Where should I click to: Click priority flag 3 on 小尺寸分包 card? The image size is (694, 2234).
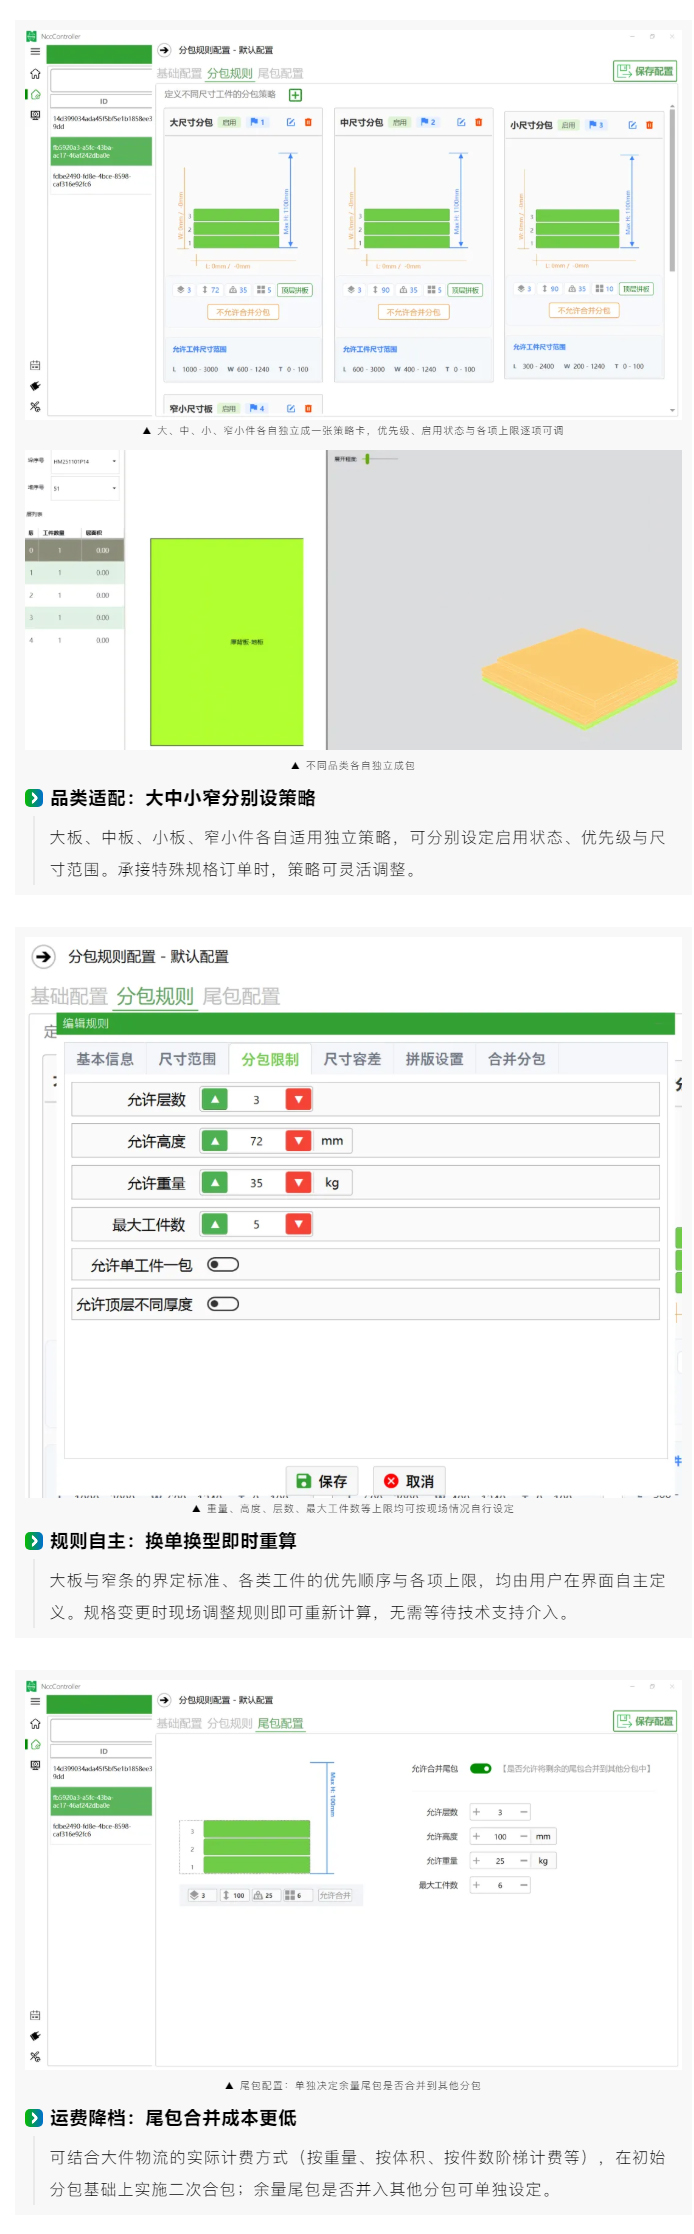tap(597, 125)
